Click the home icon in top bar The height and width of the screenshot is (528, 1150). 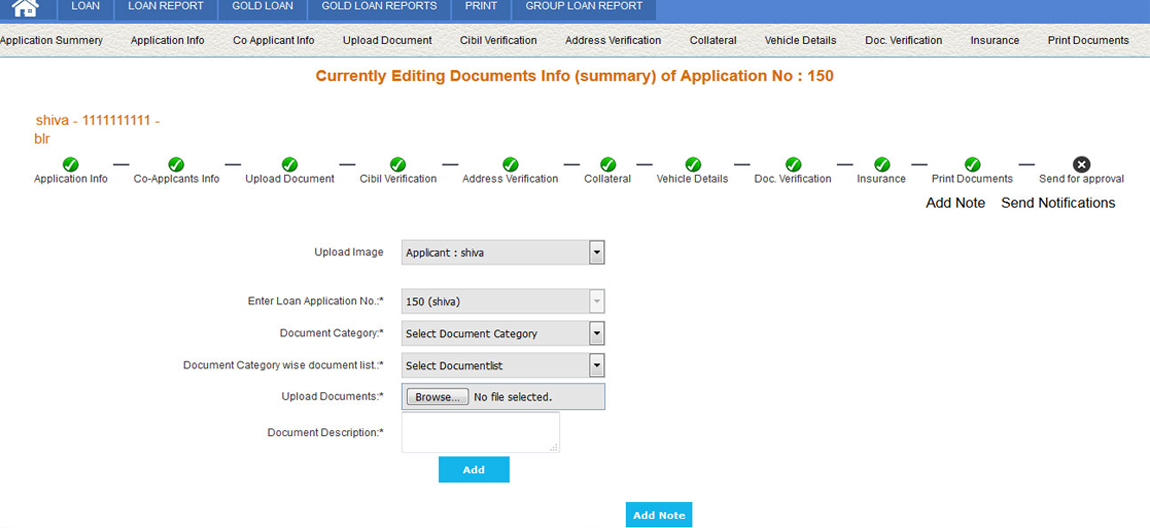(25, 8)
